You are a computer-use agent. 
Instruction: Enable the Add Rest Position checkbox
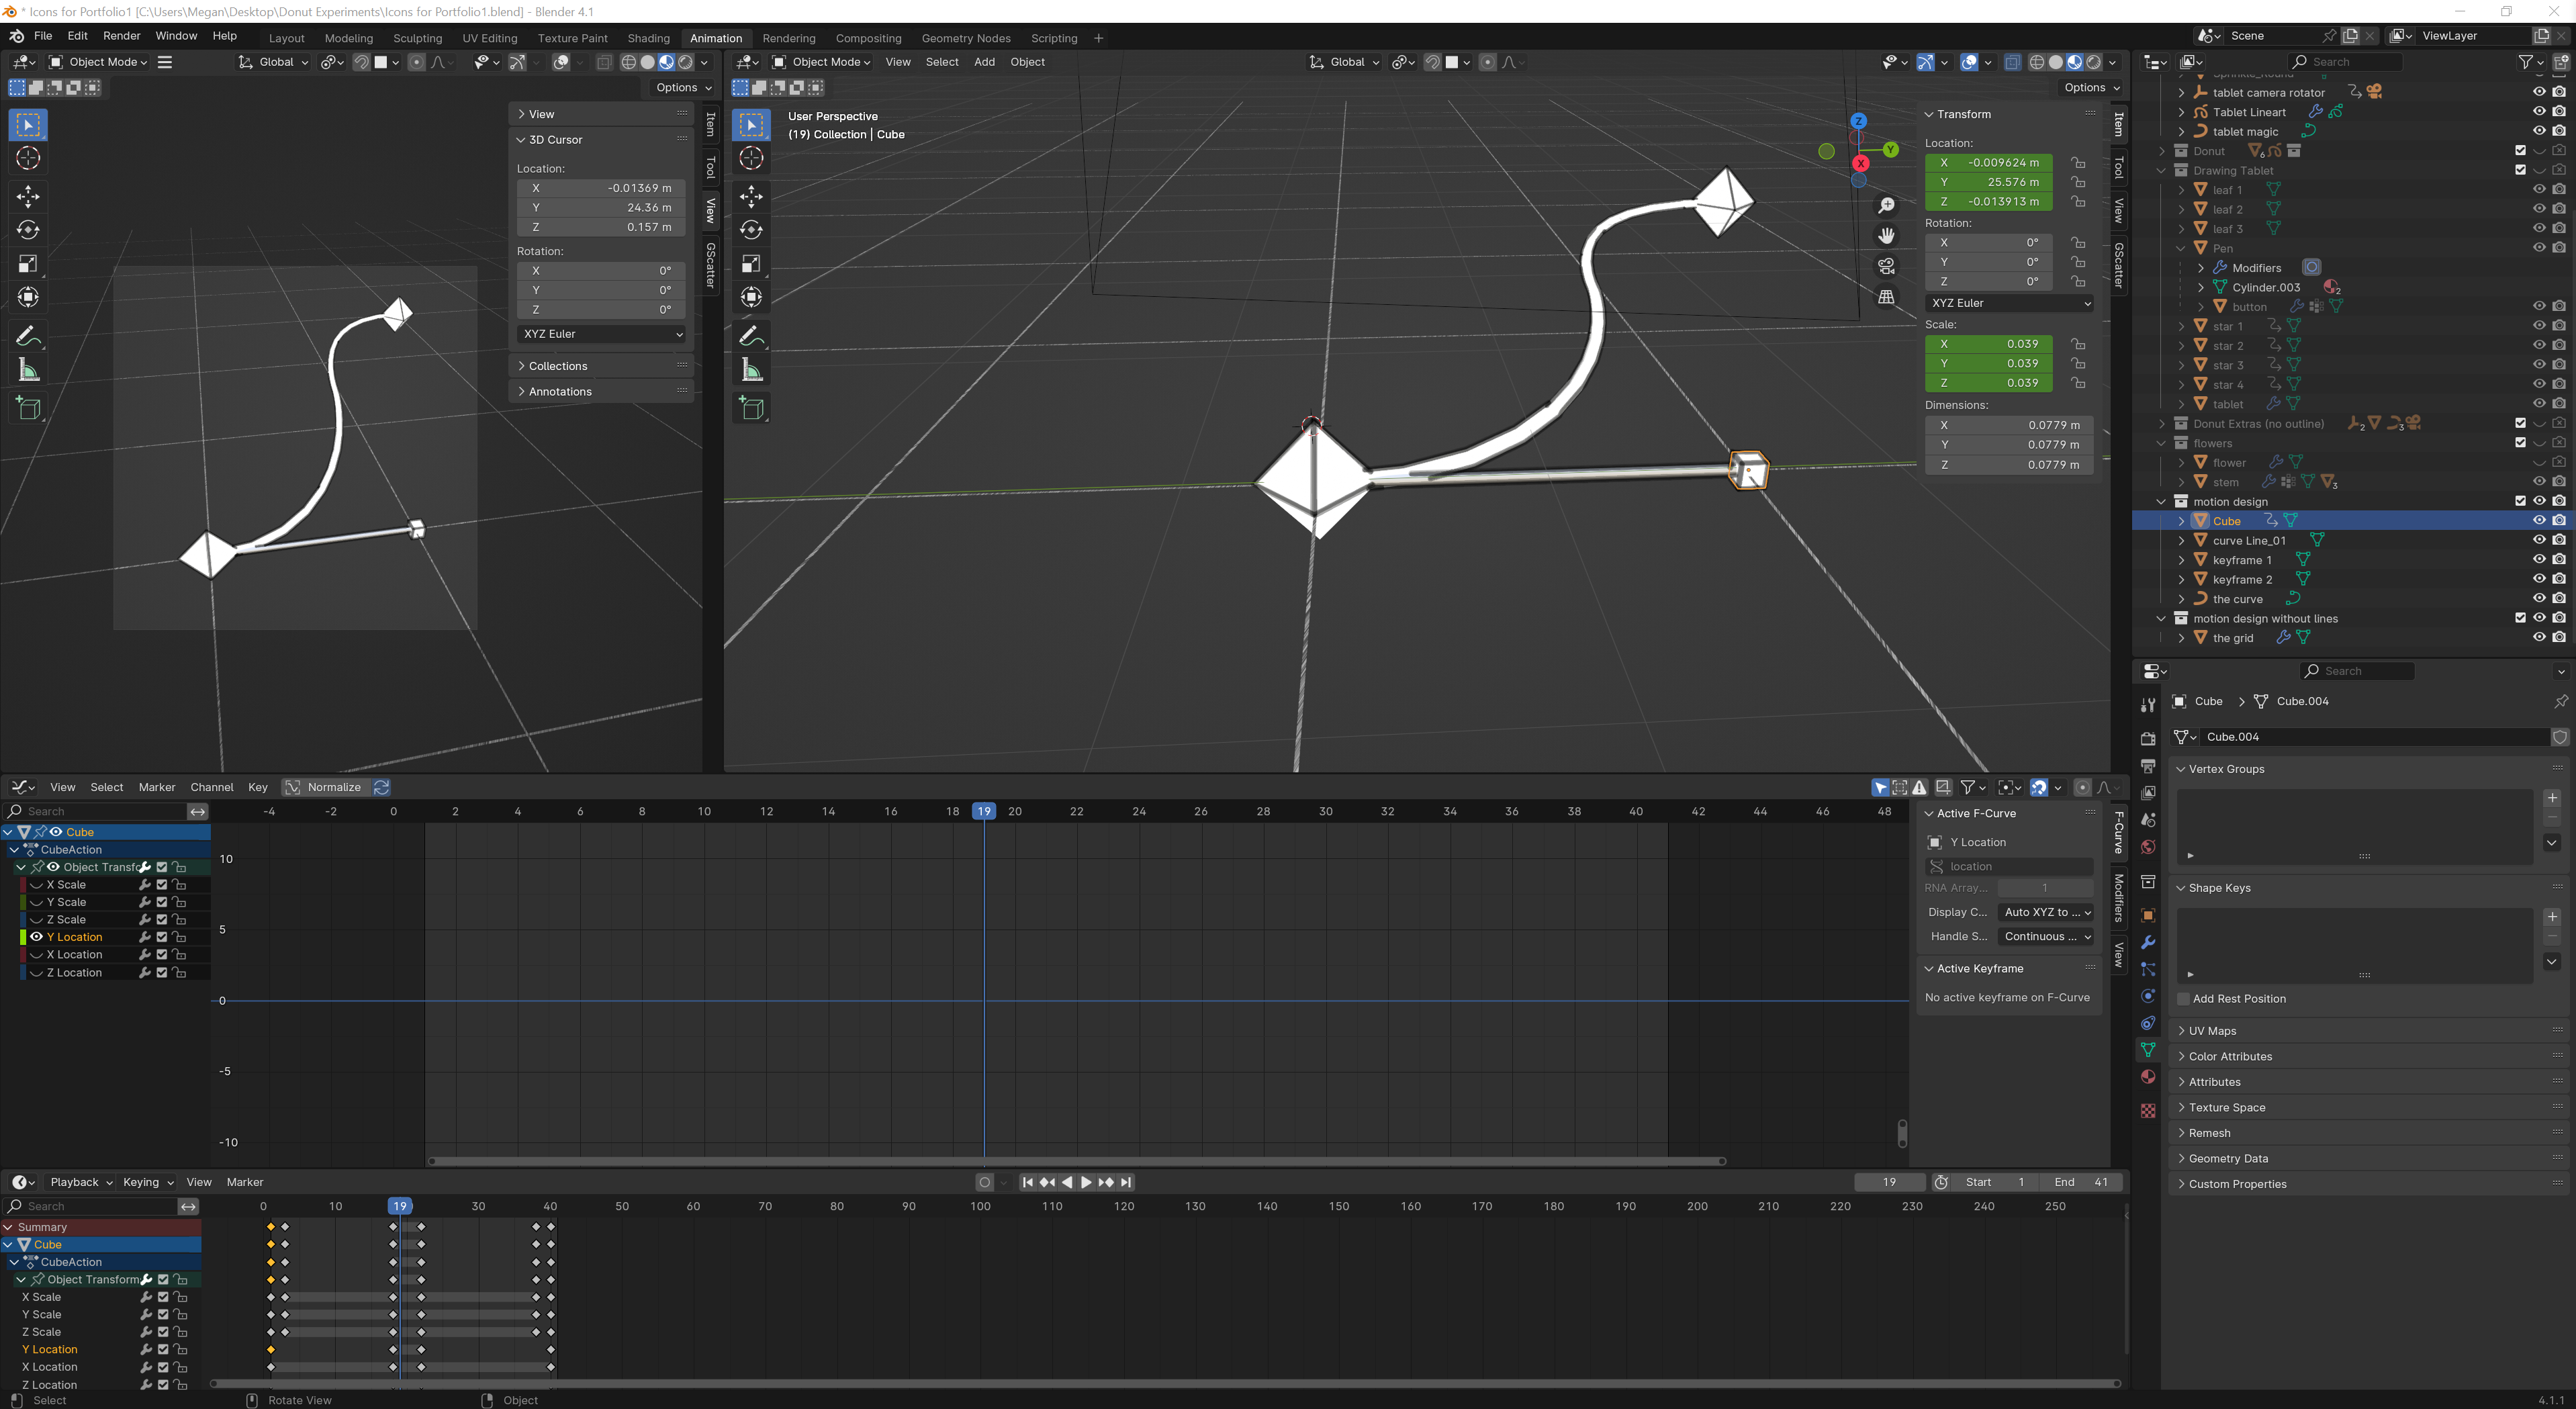click(2184, 999)
